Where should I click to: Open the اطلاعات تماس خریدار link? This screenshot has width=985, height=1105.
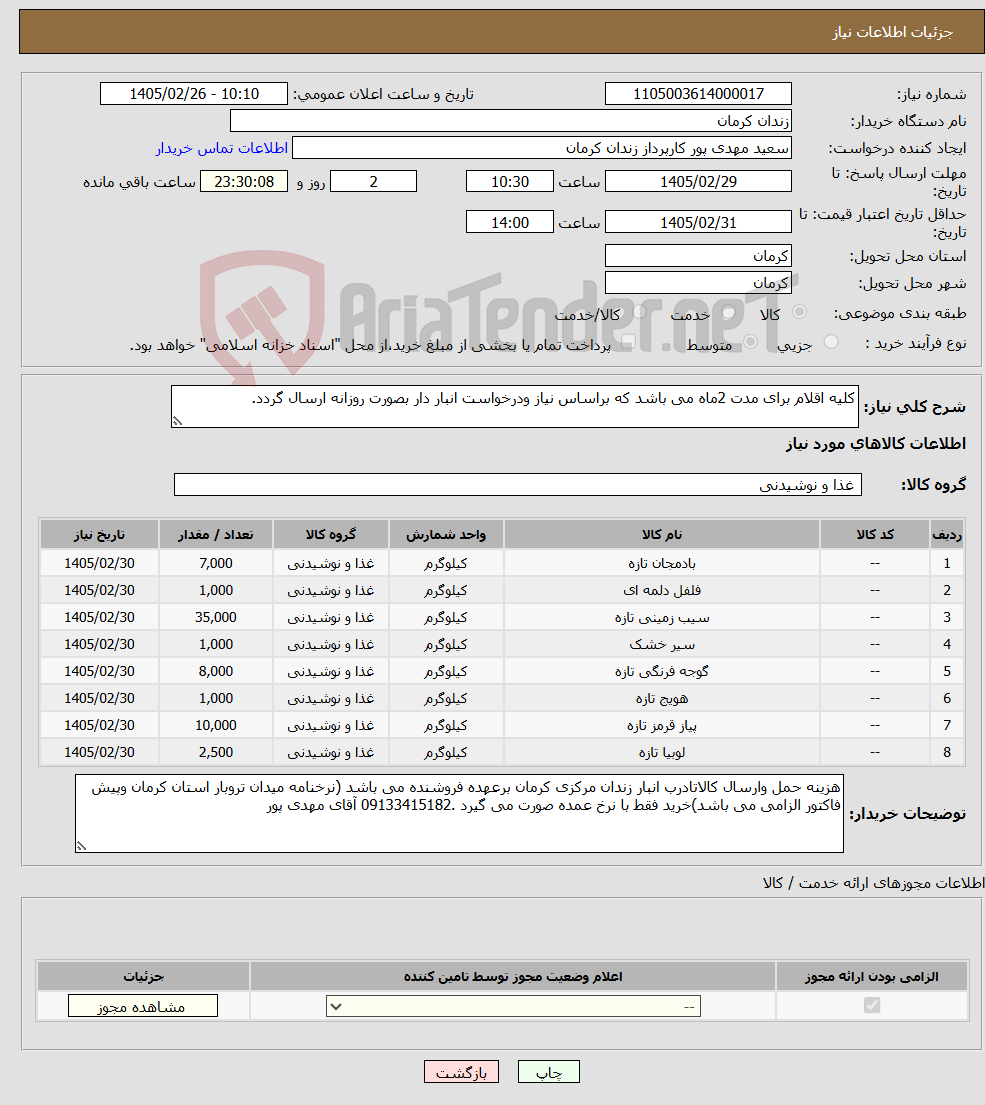click(x=221, y=148)
